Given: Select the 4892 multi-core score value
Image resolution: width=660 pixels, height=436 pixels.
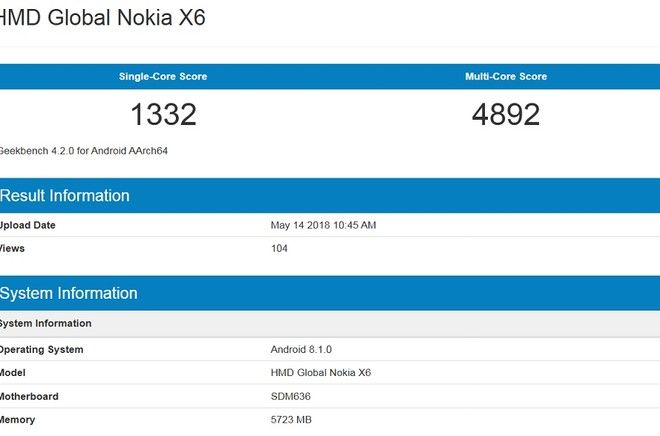Looking at the screenshot, I should tap(506, 114).
